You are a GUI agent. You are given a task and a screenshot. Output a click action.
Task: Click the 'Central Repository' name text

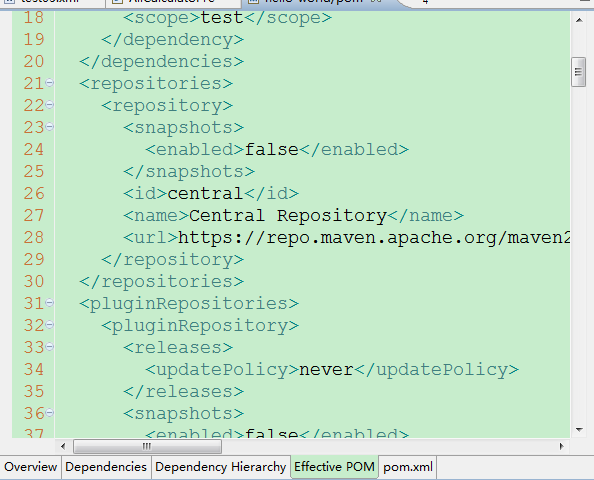point(288,216)
